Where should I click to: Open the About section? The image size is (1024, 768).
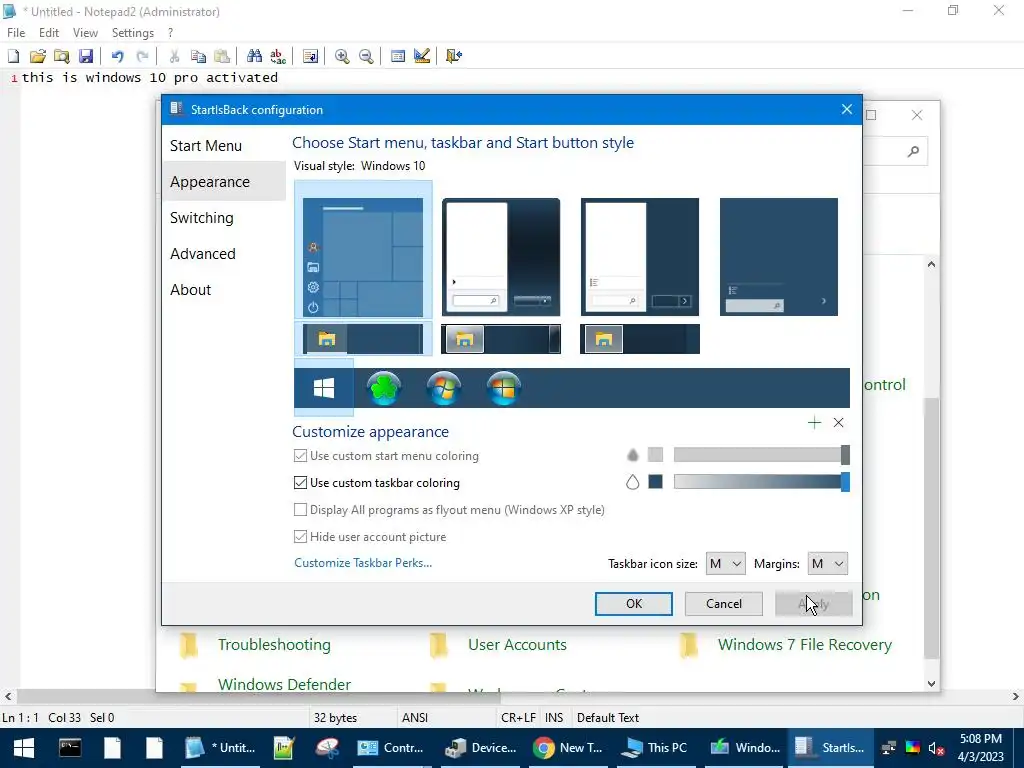(191, 289)
